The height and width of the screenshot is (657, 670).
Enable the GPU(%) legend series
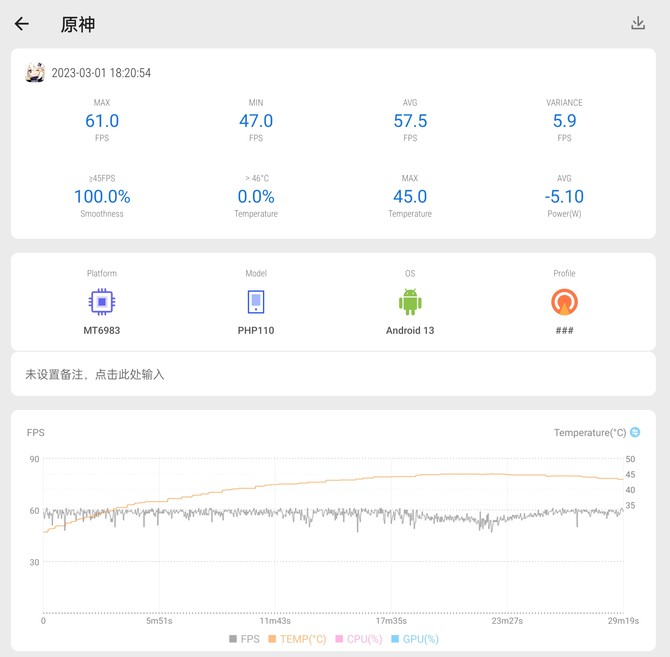[x=414, y=639]
